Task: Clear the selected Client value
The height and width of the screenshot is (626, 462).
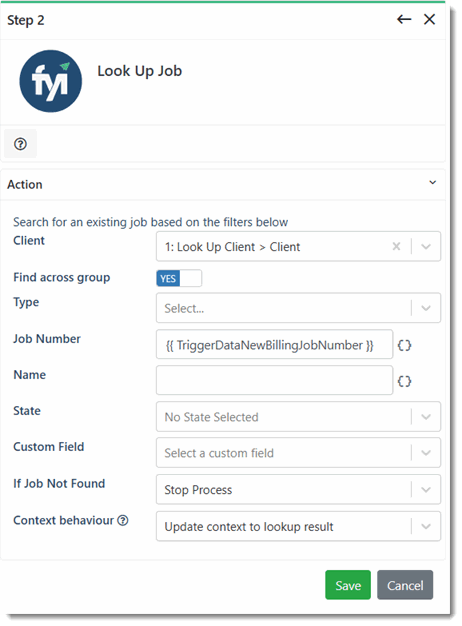Action: (396, 246)
